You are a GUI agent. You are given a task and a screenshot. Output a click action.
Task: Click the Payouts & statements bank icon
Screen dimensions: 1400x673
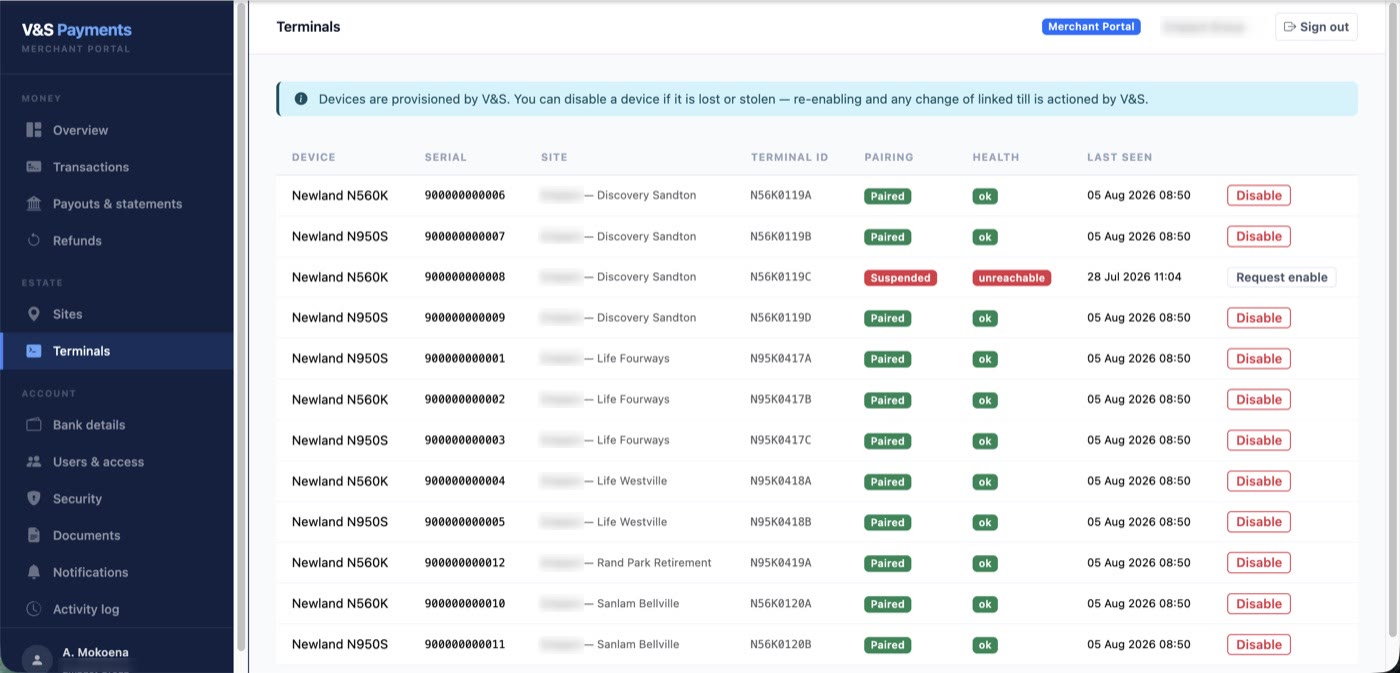[x=34, y=204]
